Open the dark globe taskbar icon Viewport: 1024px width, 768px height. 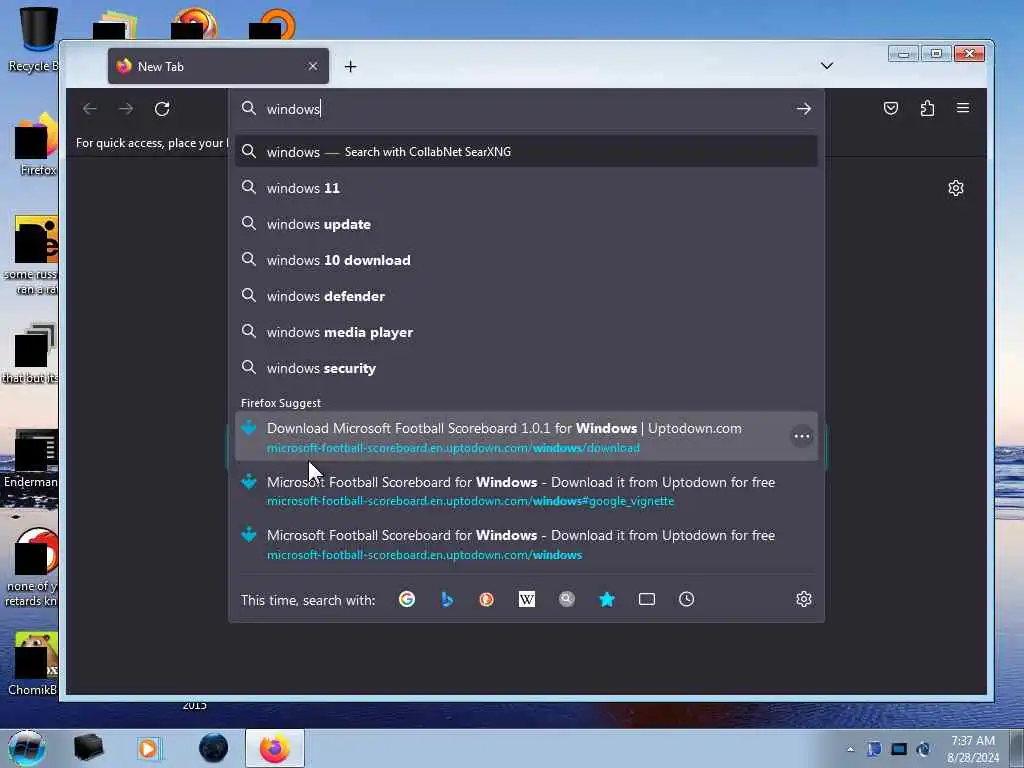click(x=214, y=748)
